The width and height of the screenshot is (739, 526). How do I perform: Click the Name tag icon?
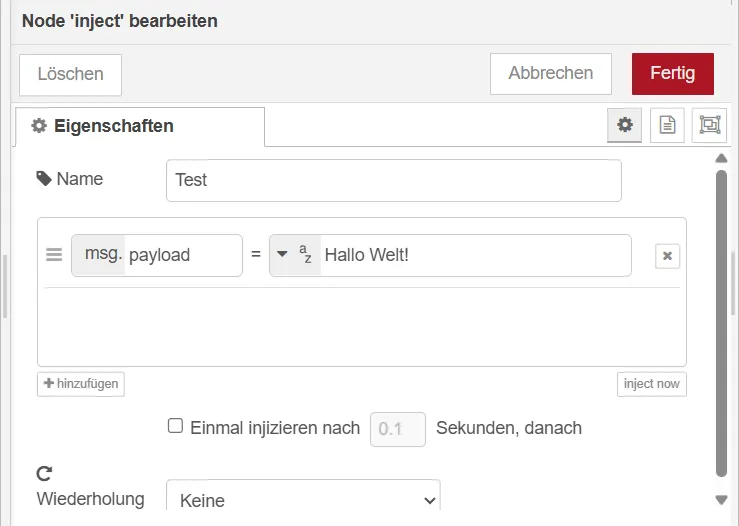tap(44, 179)
